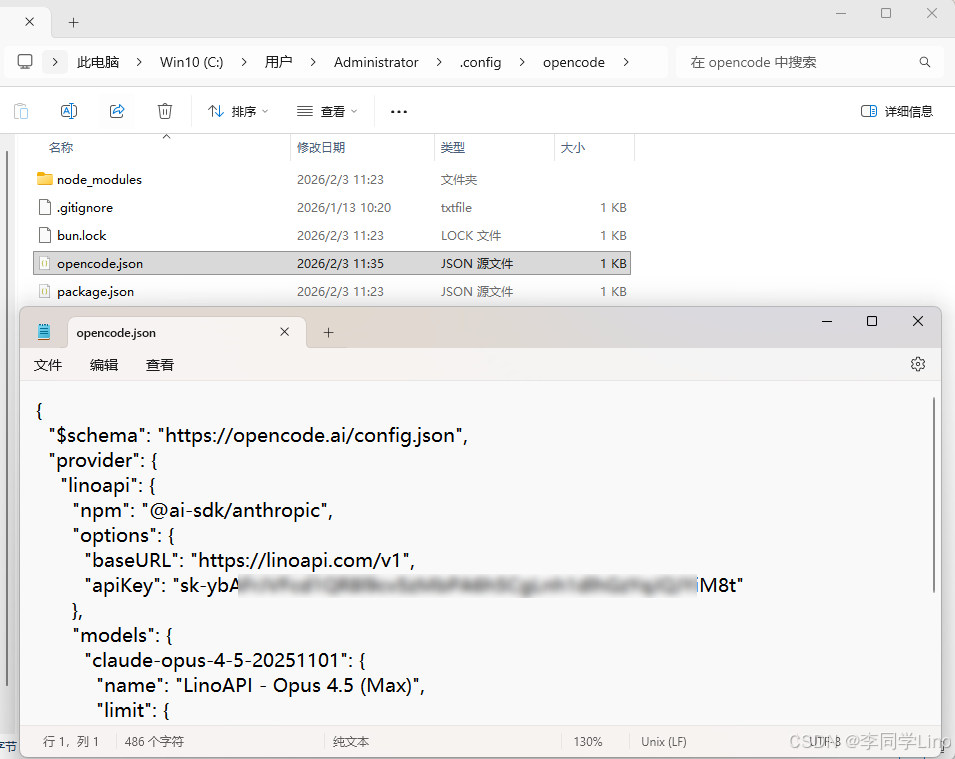Click 纯文本 in Notepad status bar
955x759 pixels.
coord(351,742)
